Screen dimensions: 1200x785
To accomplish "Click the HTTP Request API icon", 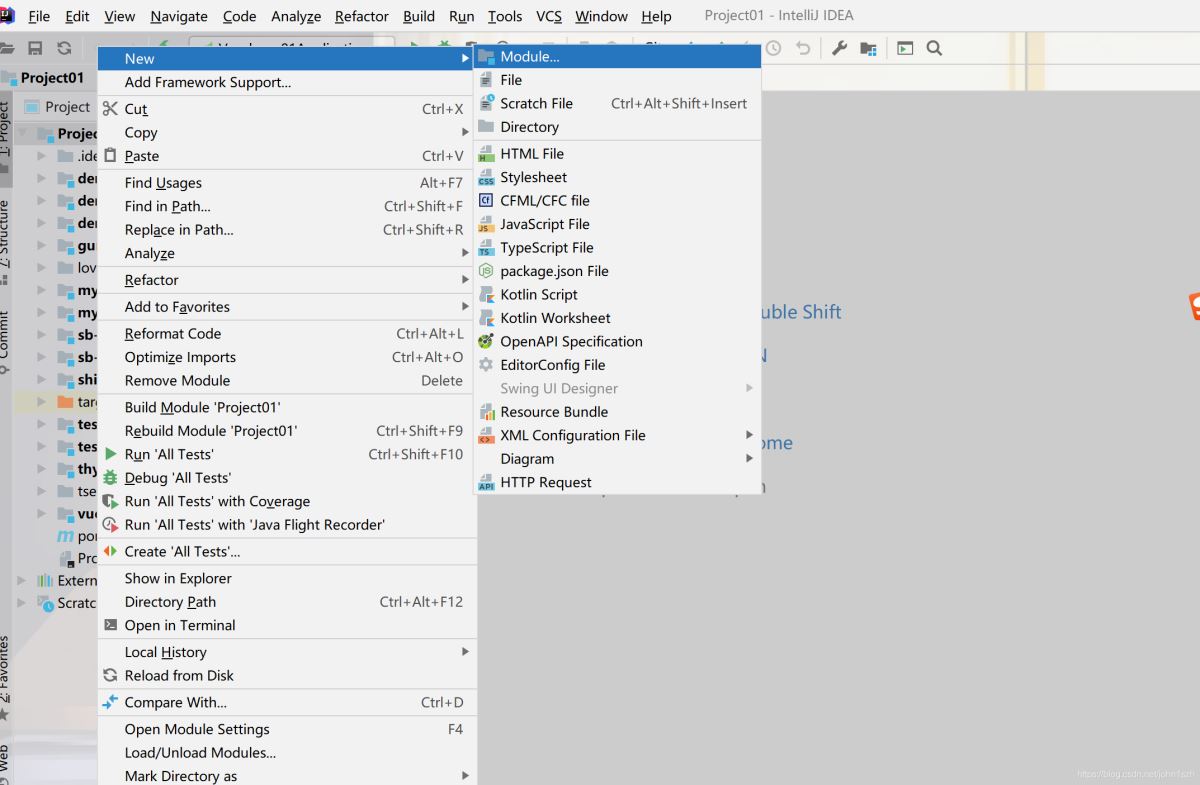I will pos(486,483).
